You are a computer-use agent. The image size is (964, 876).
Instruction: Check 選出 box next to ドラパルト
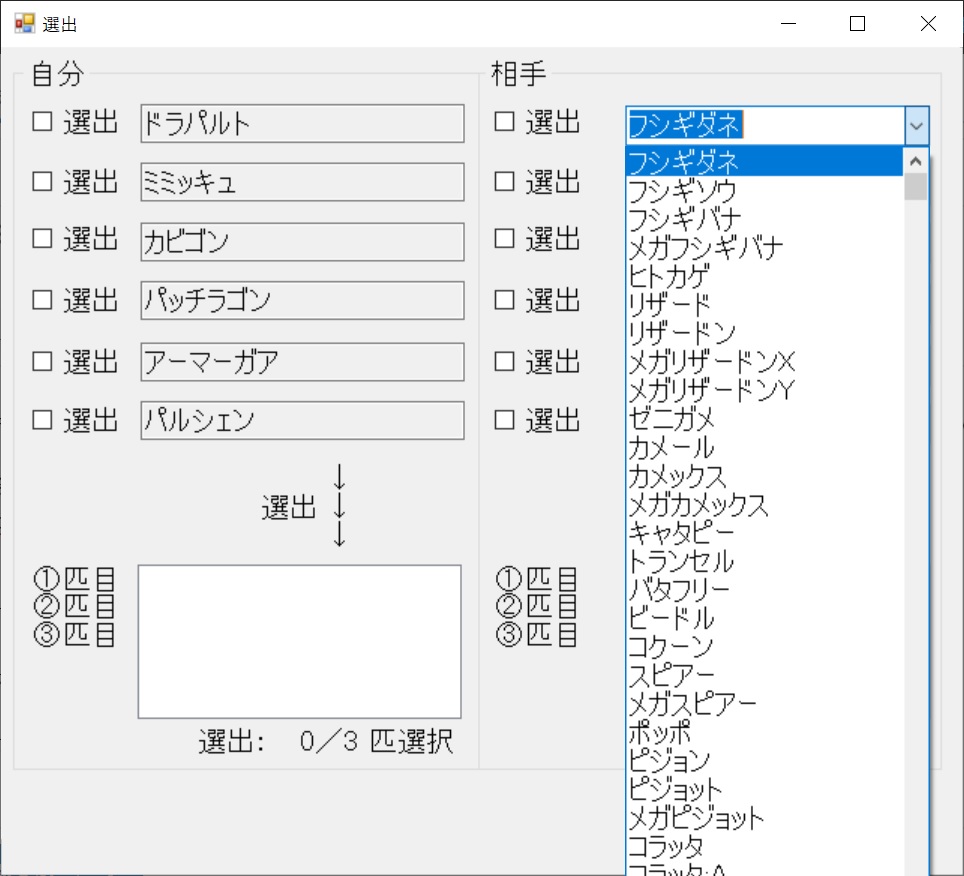(x=42, y=121)
